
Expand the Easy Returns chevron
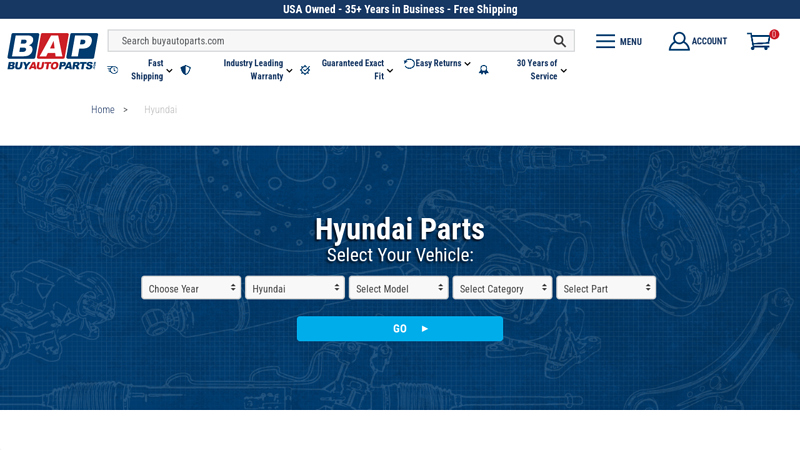(x=467, y=64)
